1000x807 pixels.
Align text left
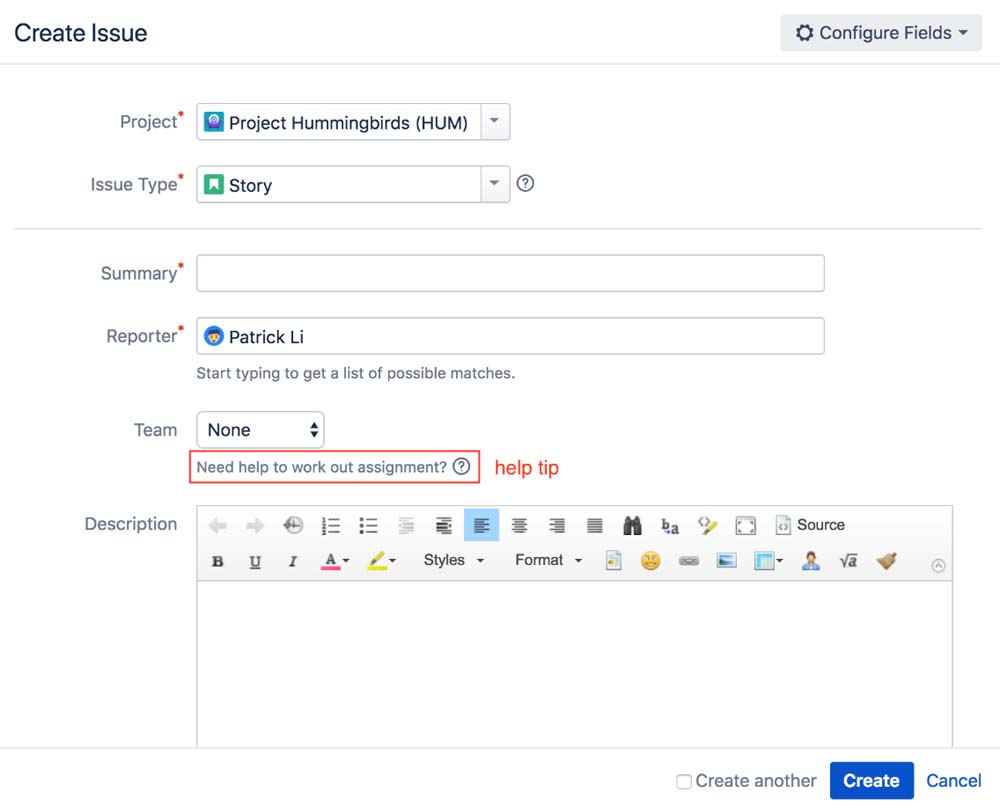(x=482, y=525)
